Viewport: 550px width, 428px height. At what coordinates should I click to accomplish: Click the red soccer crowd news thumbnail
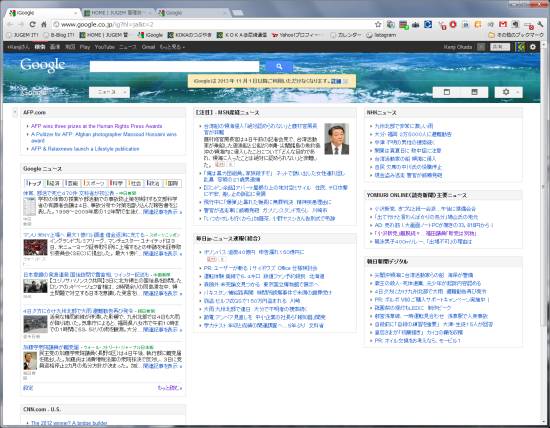click(35, 247)
